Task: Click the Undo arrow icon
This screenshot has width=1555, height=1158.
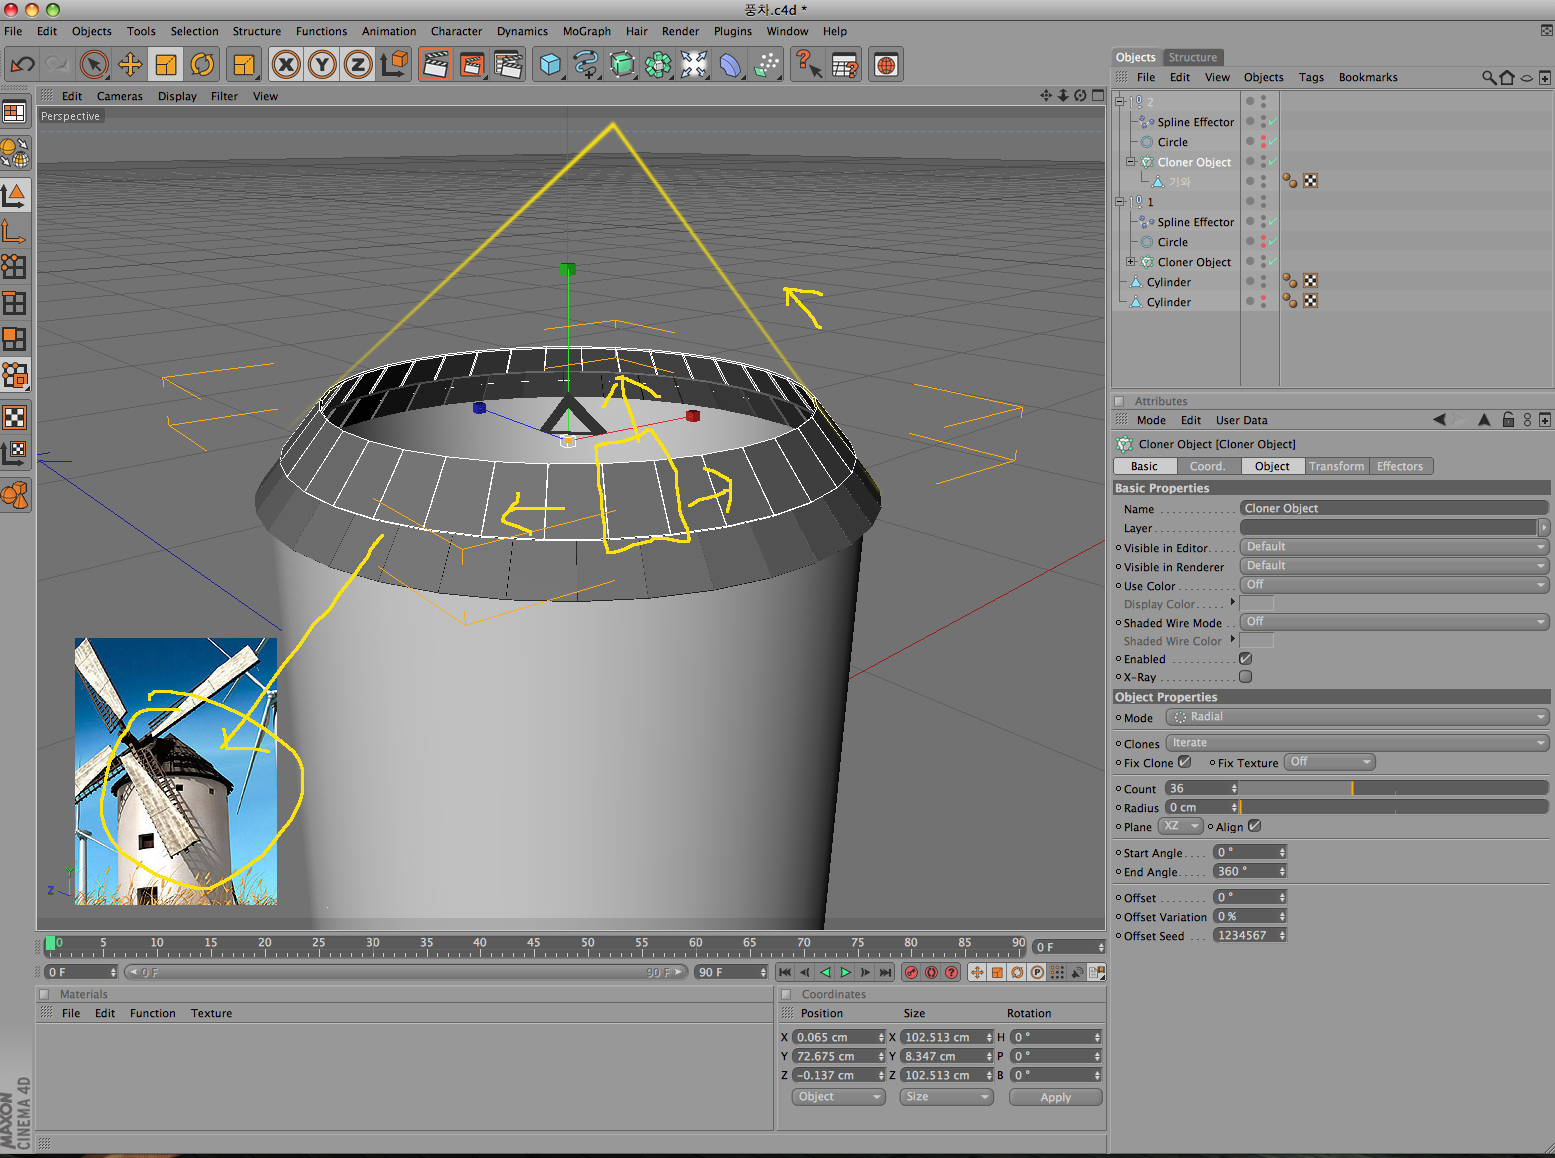Action: pos(22,65)
